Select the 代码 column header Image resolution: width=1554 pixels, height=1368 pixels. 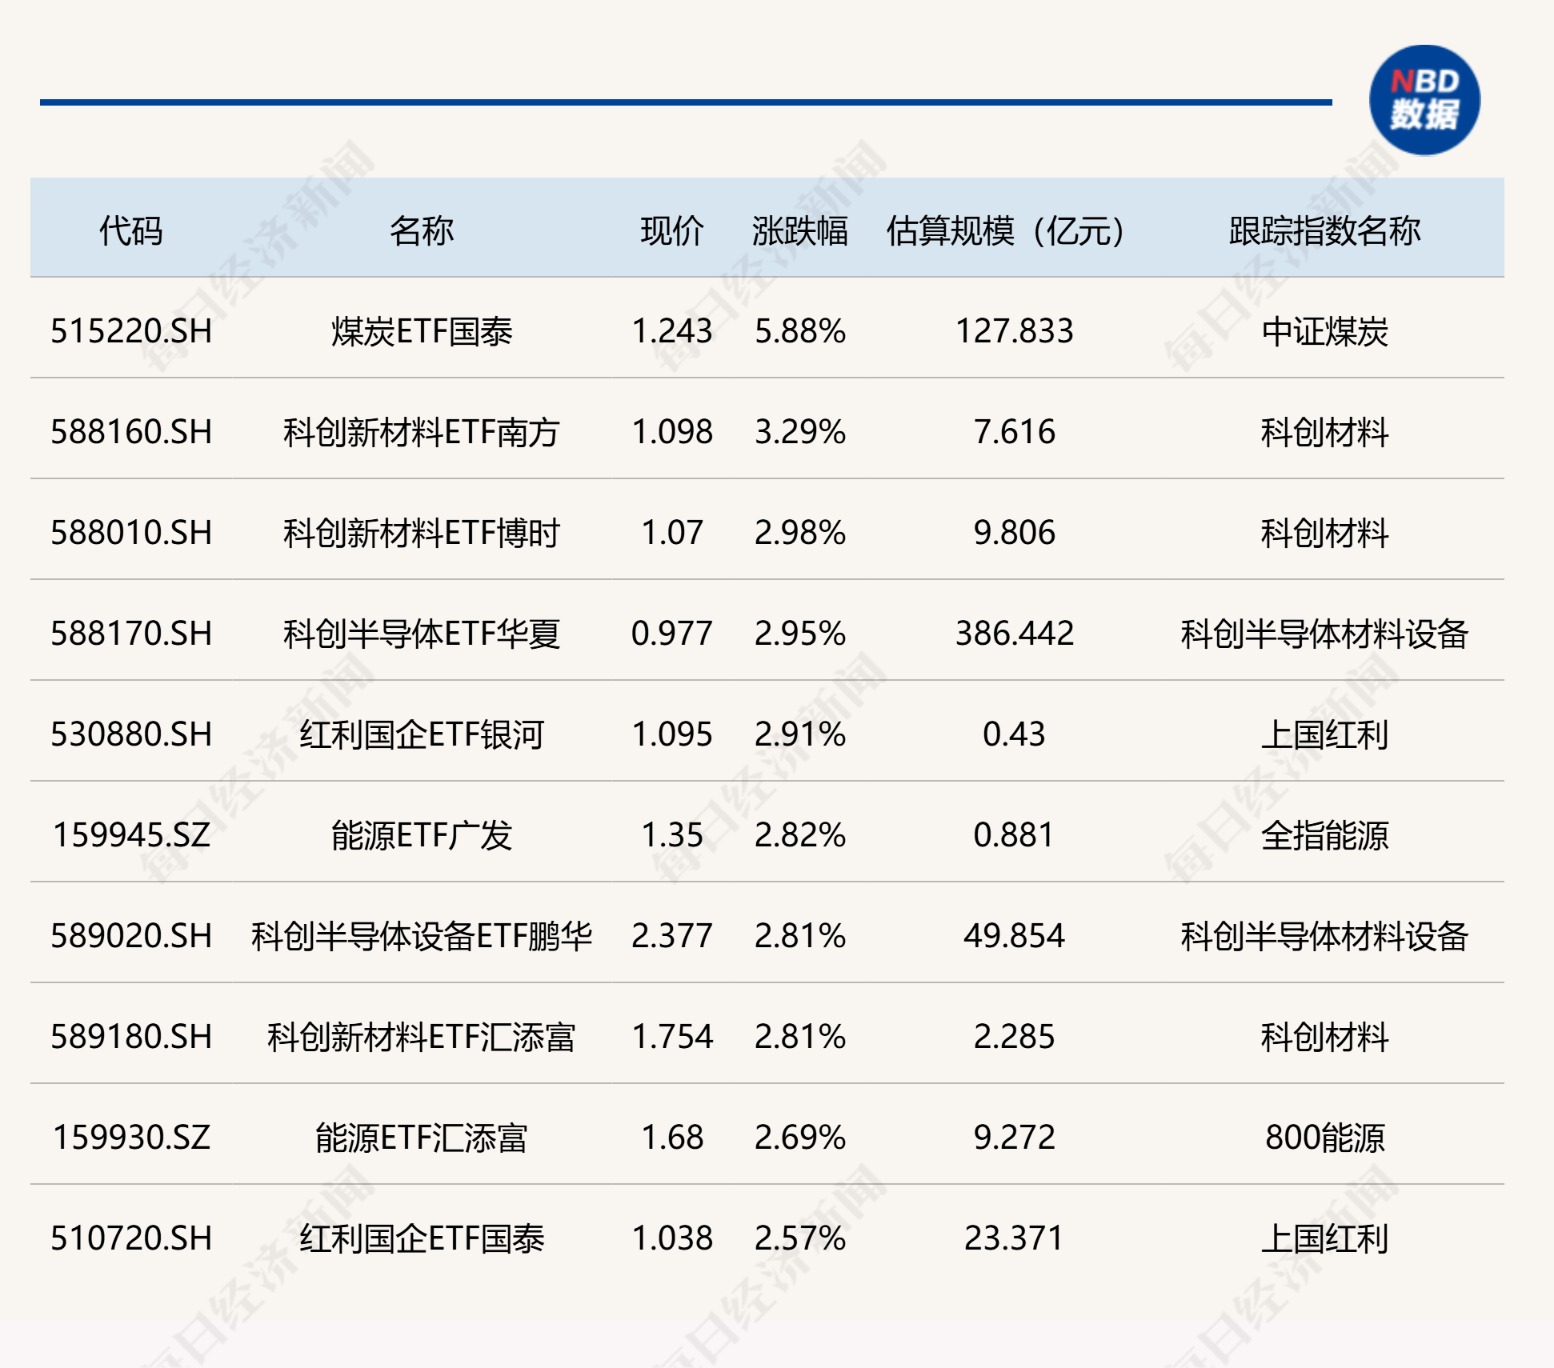pyautogui.click(x=131, y=231)
